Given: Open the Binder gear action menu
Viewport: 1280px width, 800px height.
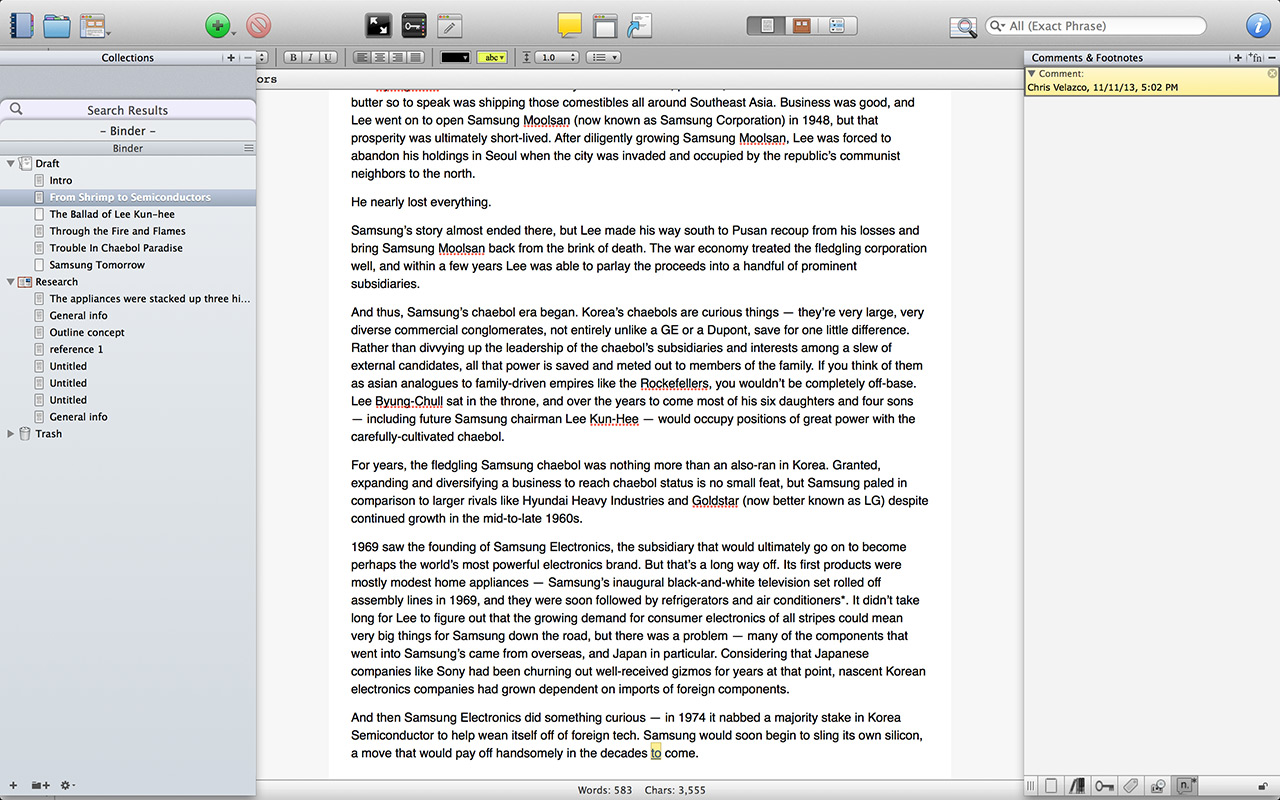Looking at the screenshot, I should 67,785.
